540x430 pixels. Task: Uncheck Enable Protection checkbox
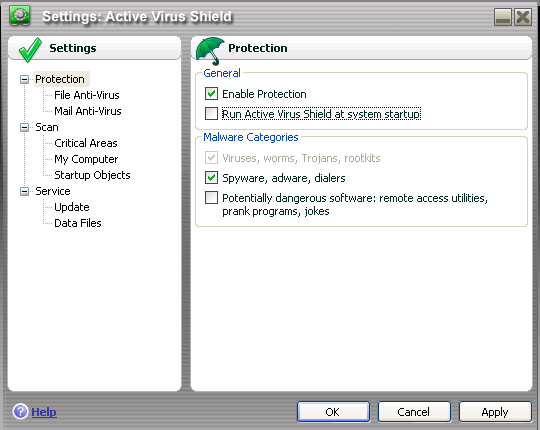(x=211, y=94)
